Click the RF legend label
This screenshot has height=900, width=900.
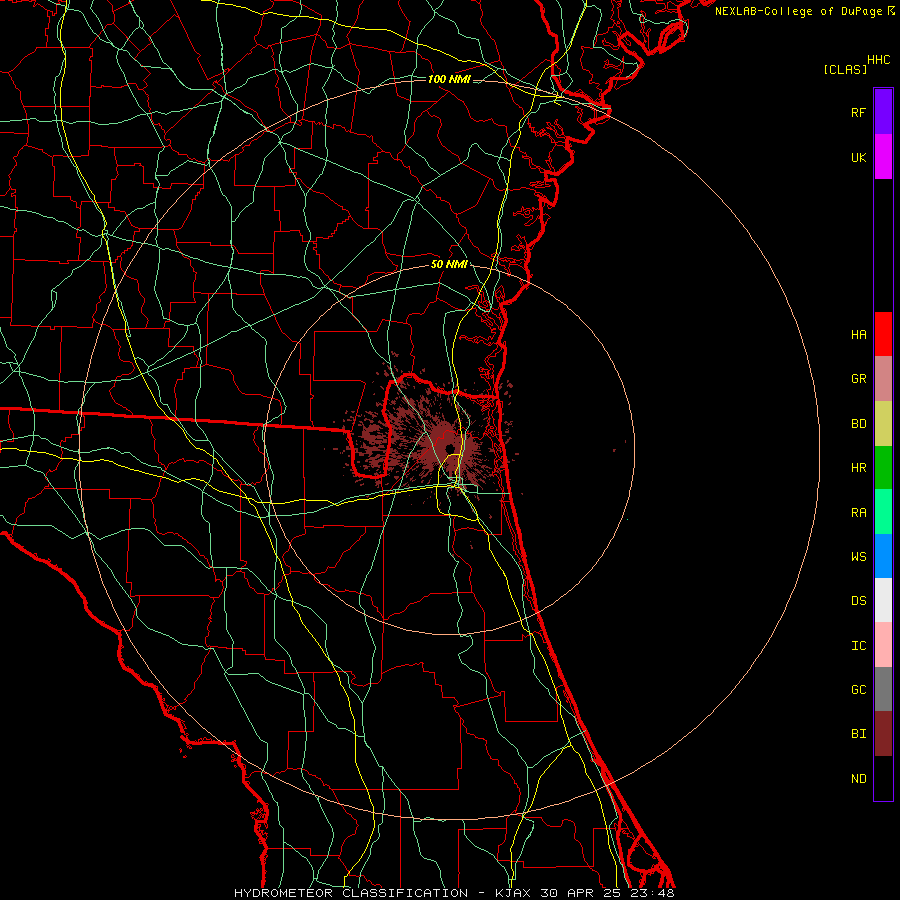point(858,112)
